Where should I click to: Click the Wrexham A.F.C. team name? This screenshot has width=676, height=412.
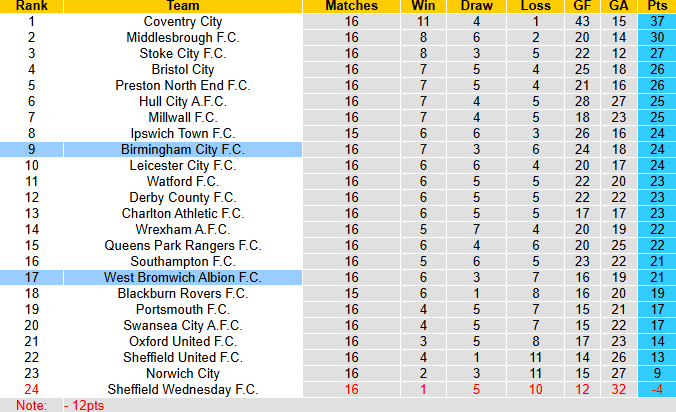[183, 229]
